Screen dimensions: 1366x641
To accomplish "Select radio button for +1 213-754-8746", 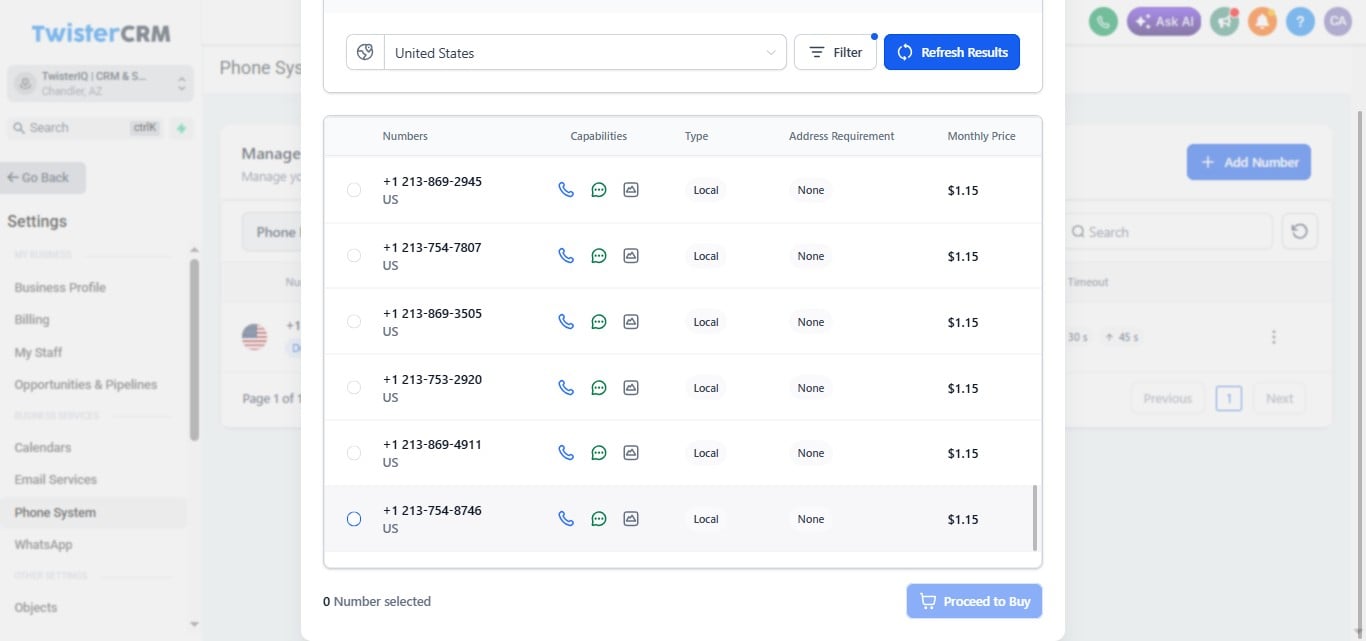I will (x=354, y=518).
